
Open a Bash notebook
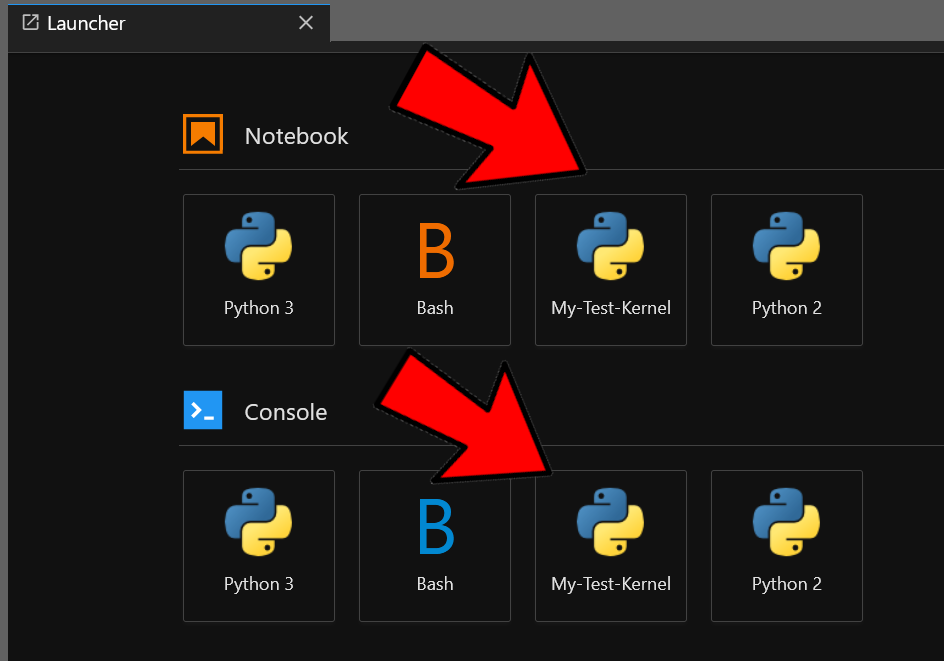pyautogui.click(x=434, y=270)
